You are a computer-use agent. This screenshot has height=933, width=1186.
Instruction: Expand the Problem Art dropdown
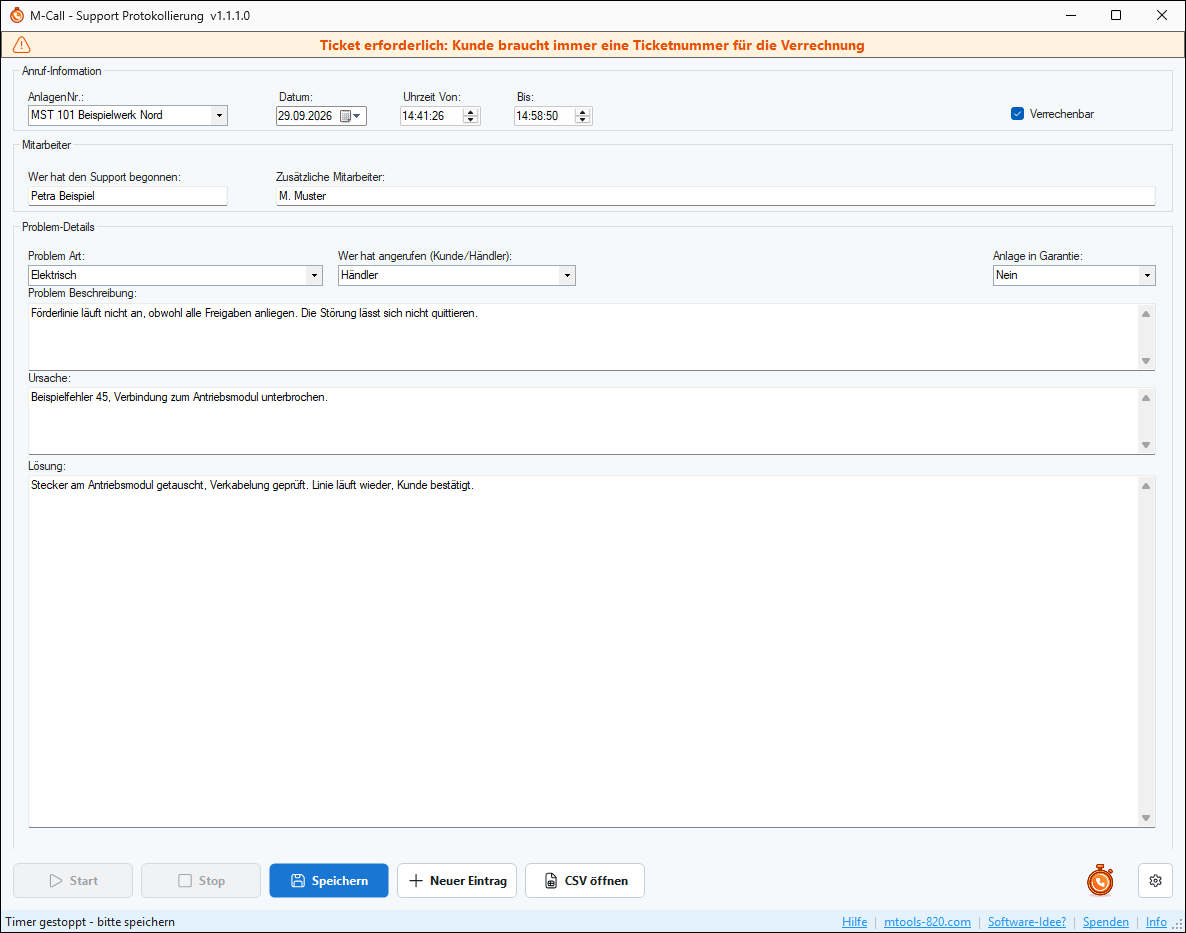pos(315,275)
